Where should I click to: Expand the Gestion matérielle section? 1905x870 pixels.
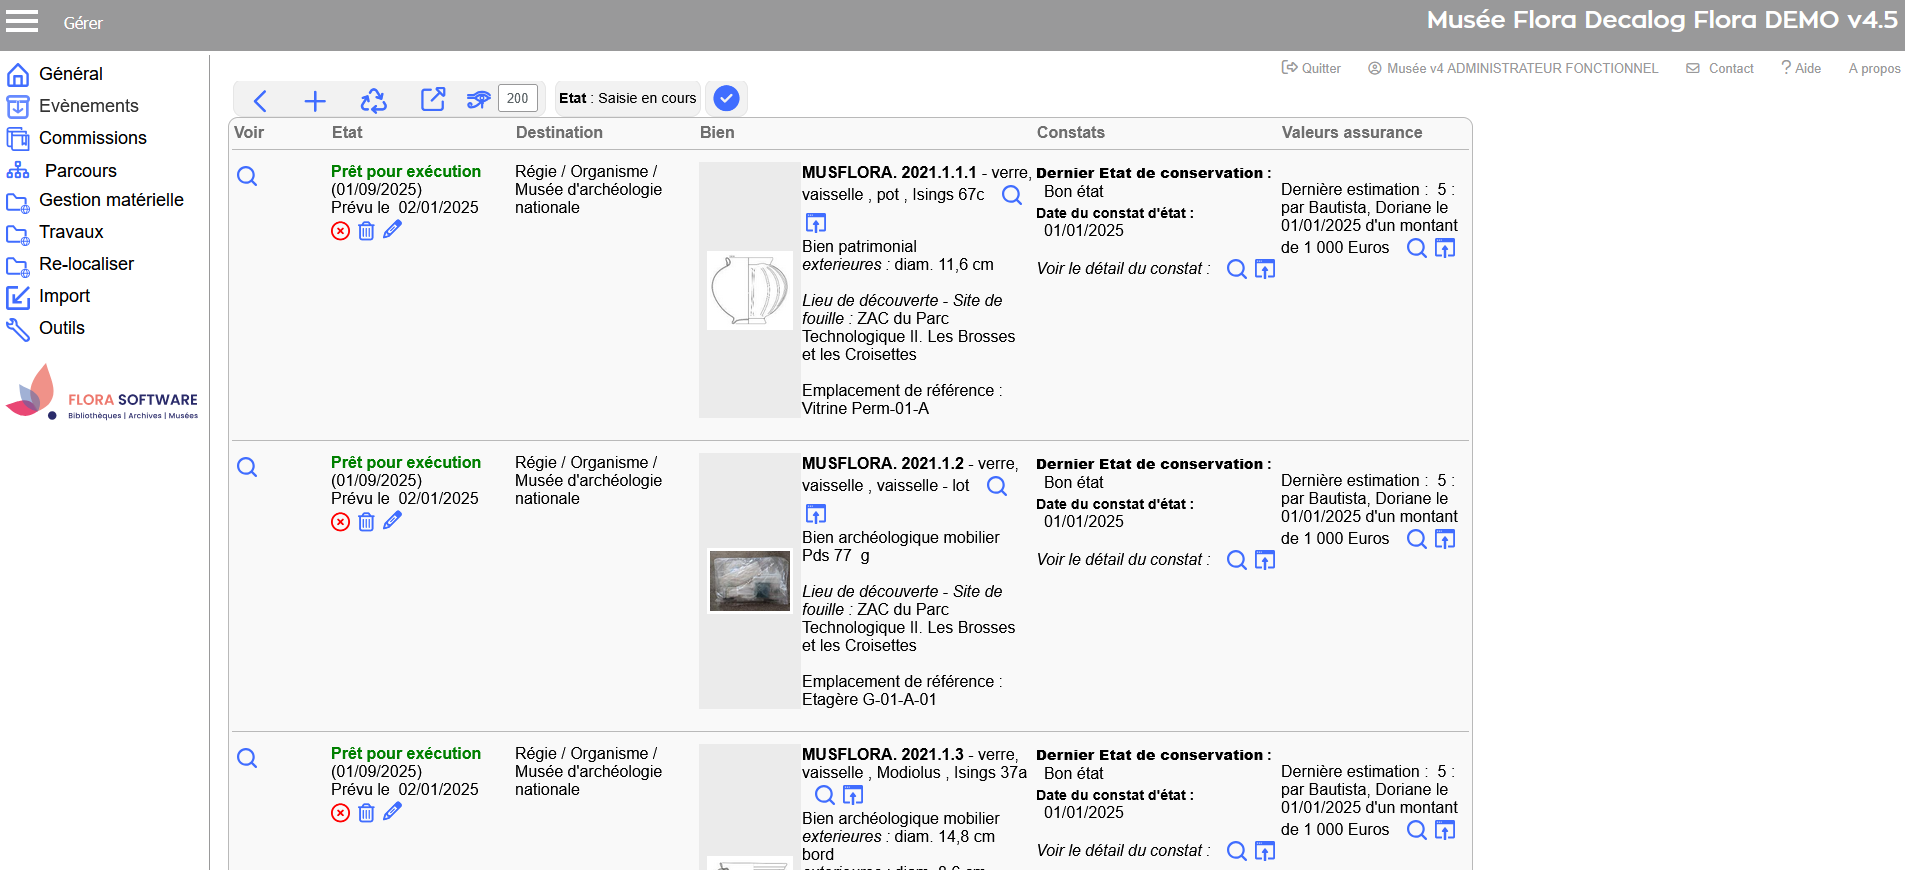click(111, 200)
